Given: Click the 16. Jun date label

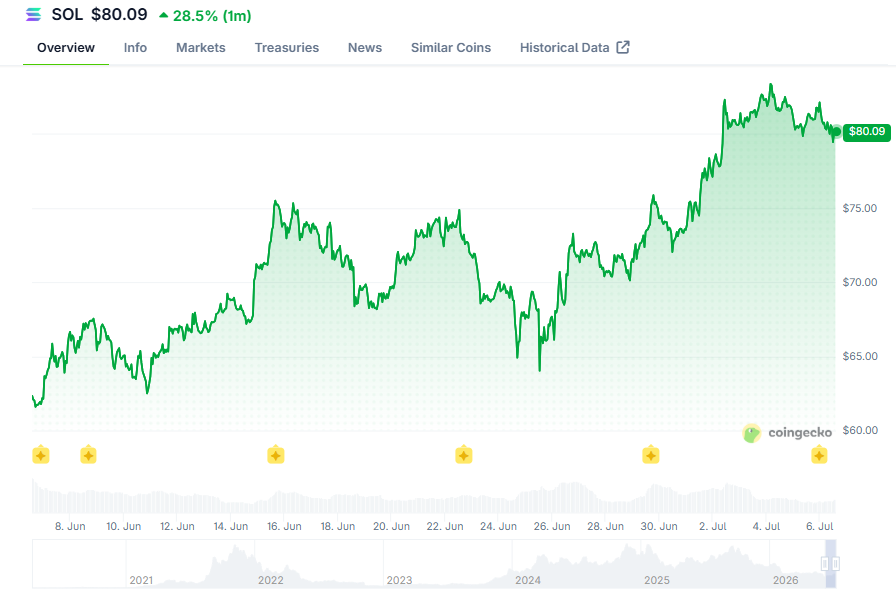Looking at the screenshot, I should (284, 526).
